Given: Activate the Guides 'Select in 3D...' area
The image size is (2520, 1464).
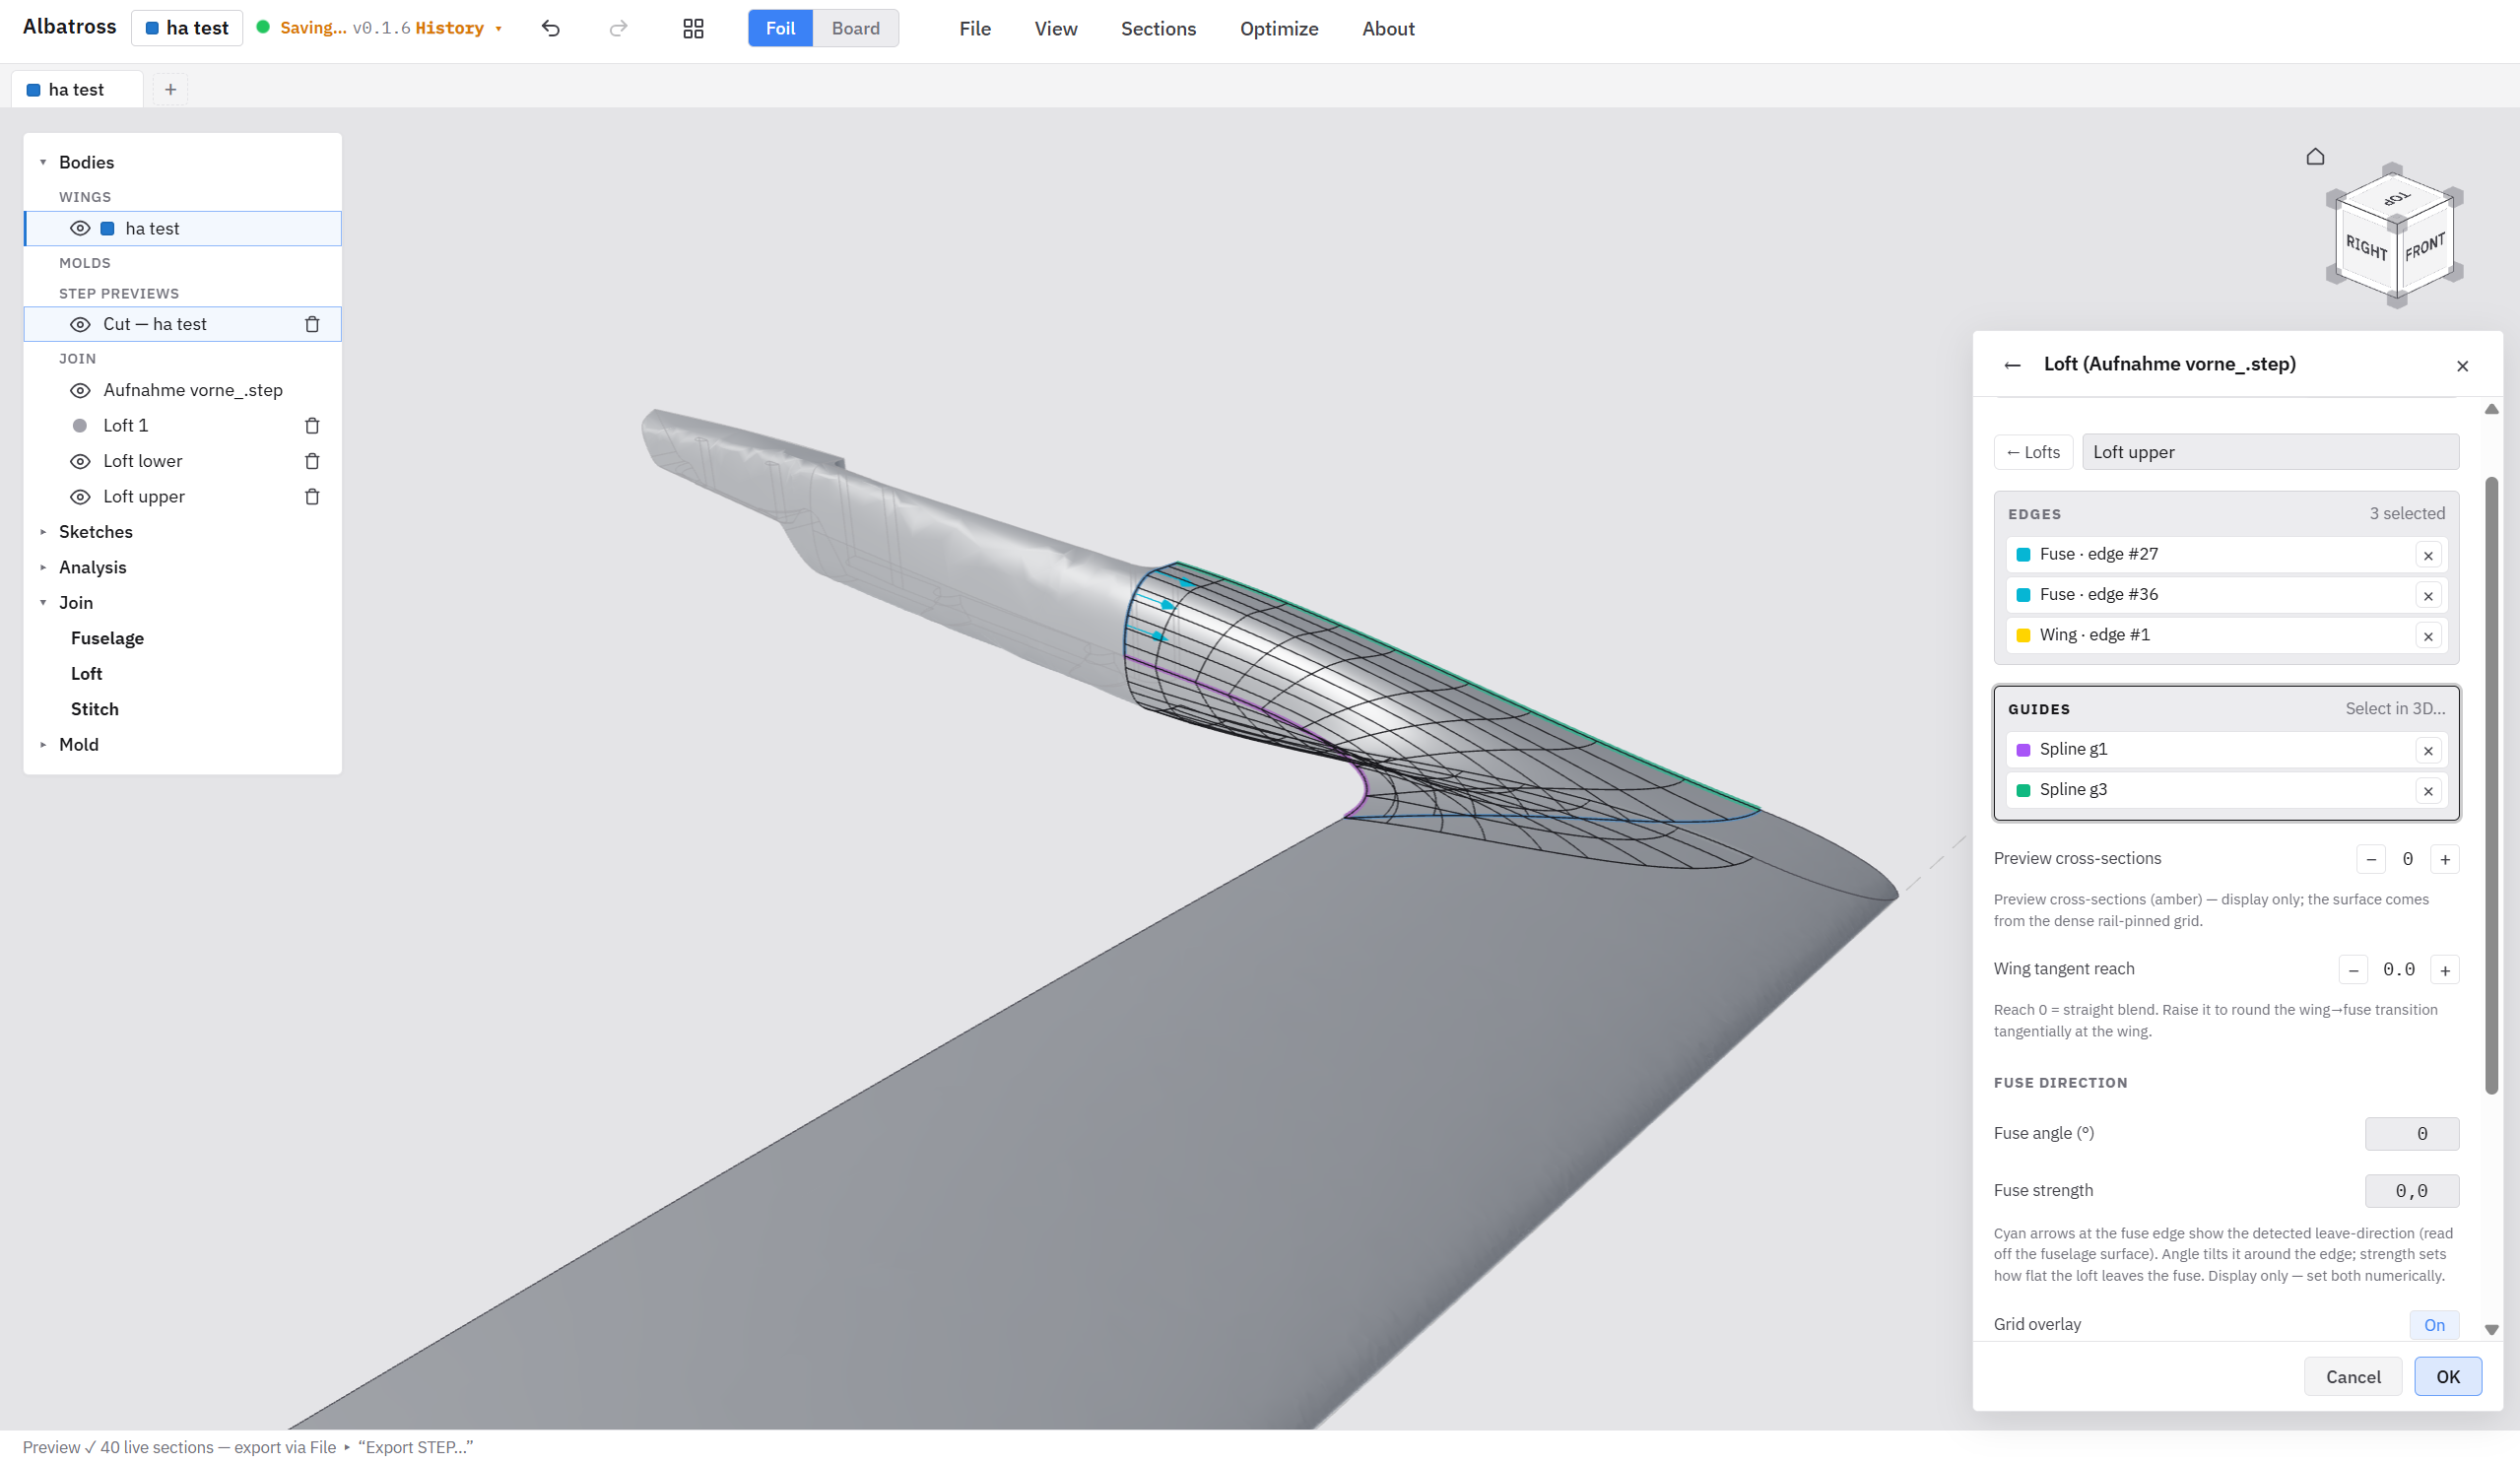Looking at the screenshot, I should (2394, 709).
